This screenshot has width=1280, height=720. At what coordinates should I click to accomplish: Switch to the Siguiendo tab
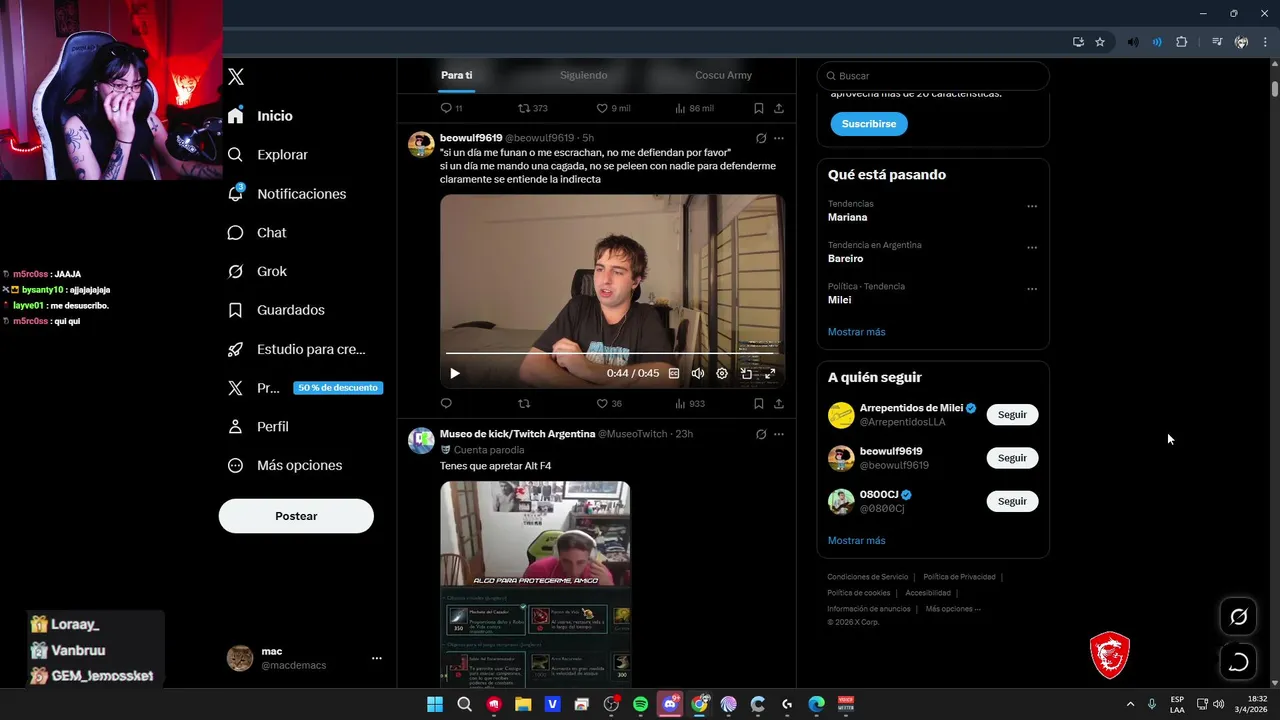pos(583,75)
